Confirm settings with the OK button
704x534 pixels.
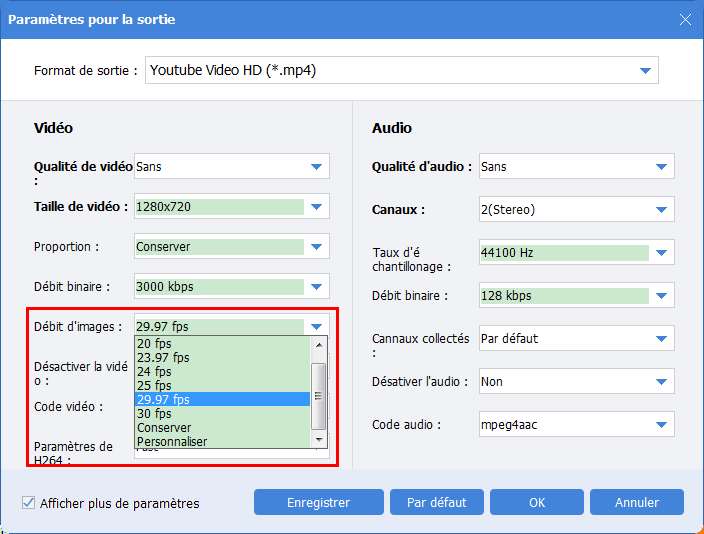(x=537, y=502)
